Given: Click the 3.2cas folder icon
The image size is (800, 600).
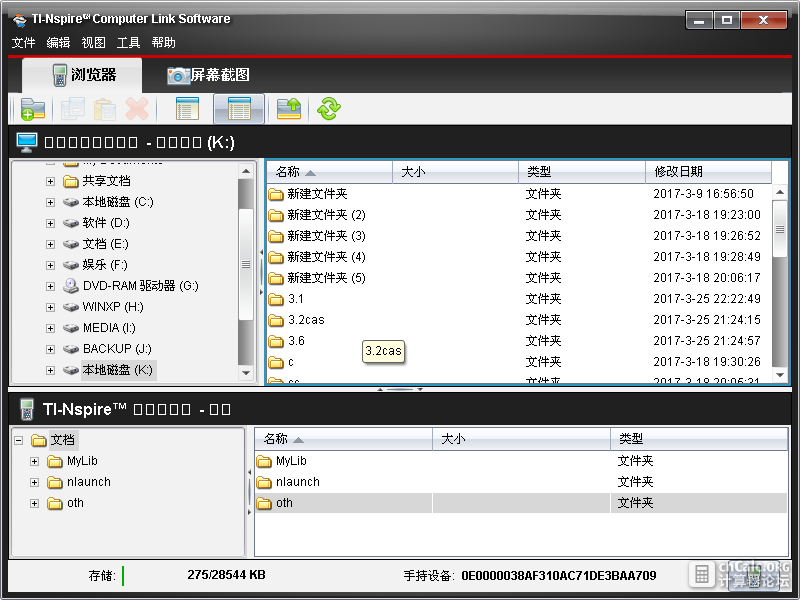Looking at the screenshot, I should click(276, 320).
